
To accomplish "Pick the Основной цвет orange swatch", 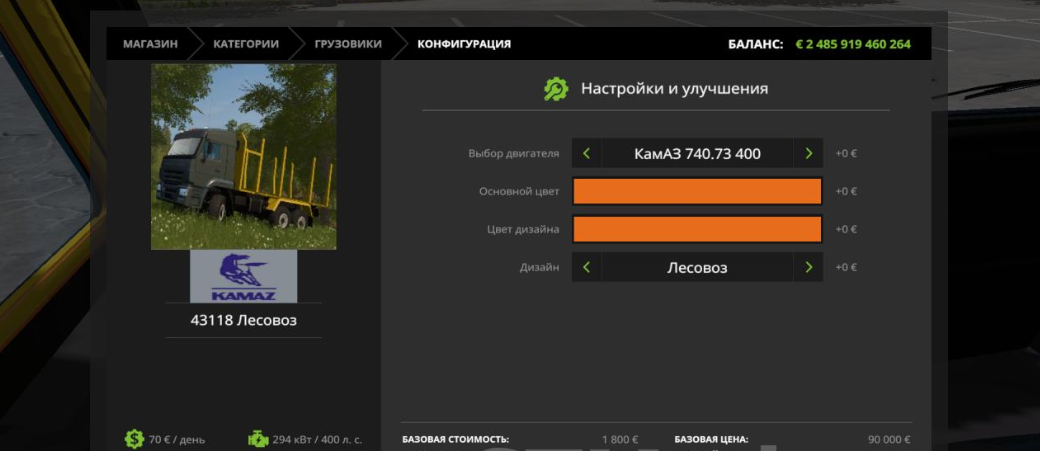I will [x=697, y=191].
